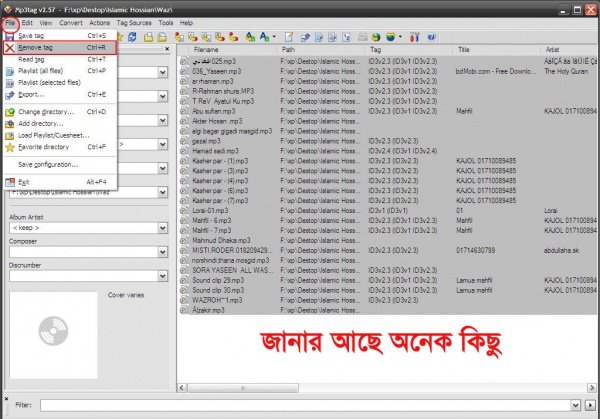
Task: Sort by the Title column header
Action: tap(497, 50)
